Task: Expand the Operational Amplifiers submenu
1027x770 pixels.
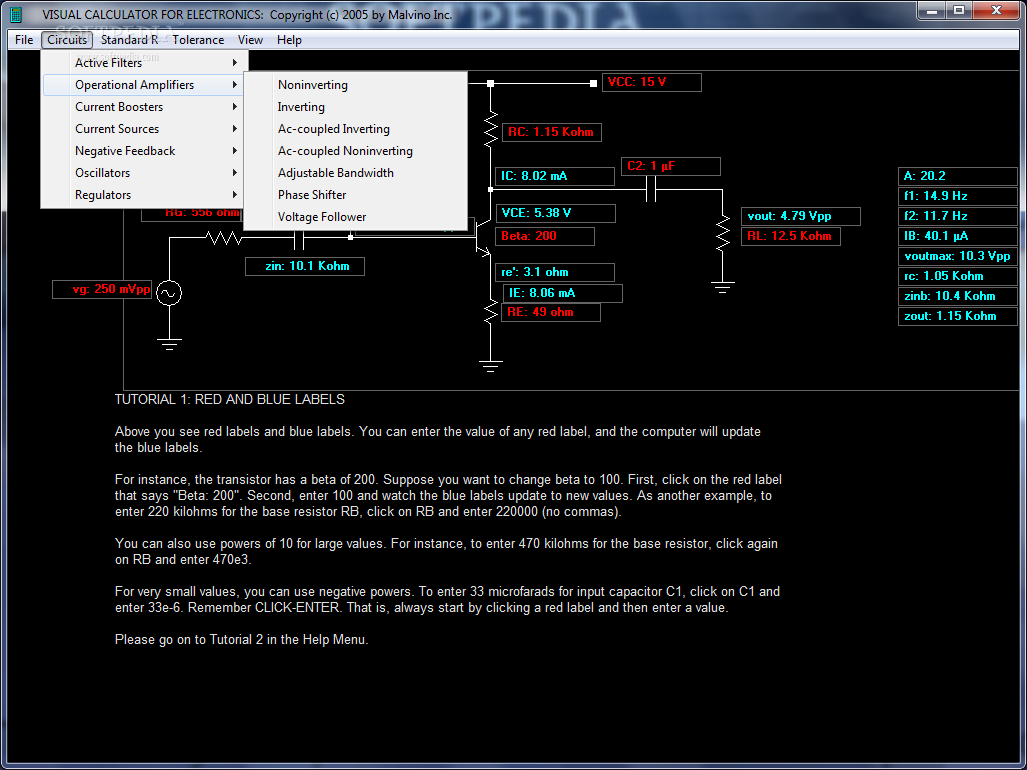Action: (x=145, y=84)
